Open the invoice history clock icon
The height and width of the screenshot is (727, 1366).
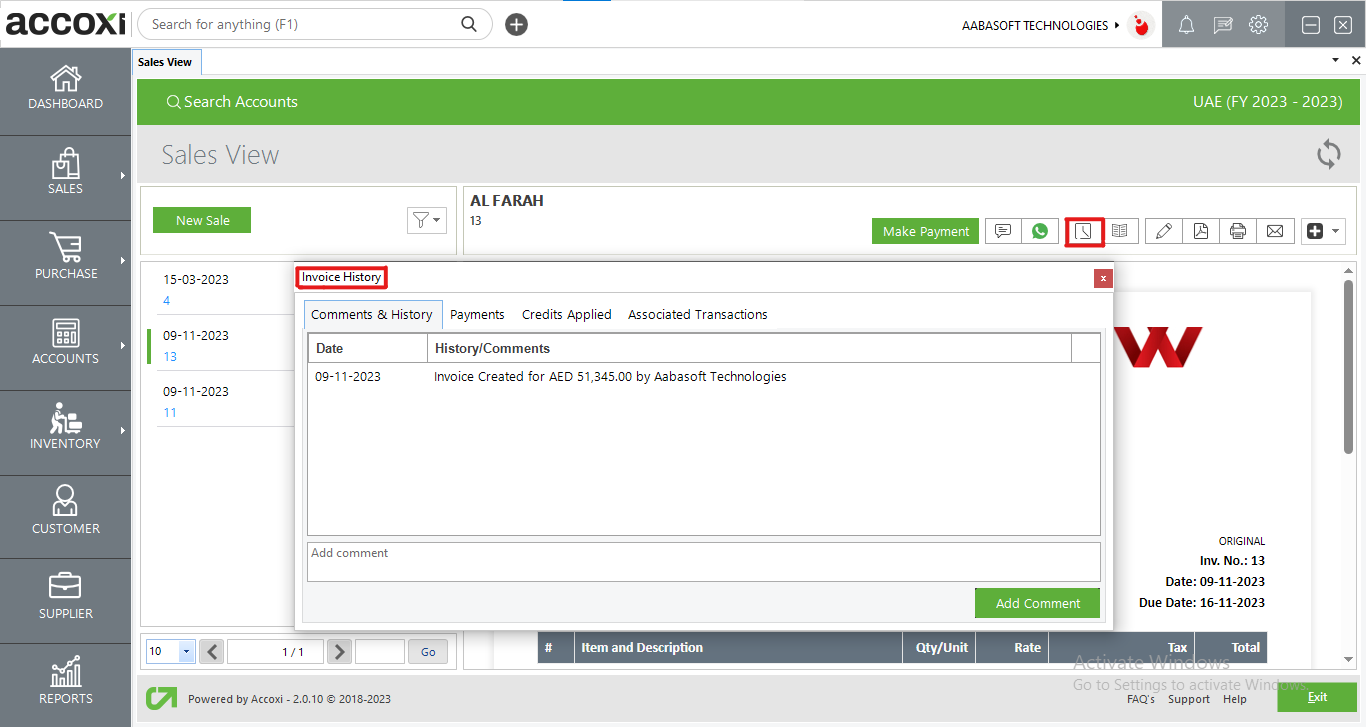[1084, 231]
